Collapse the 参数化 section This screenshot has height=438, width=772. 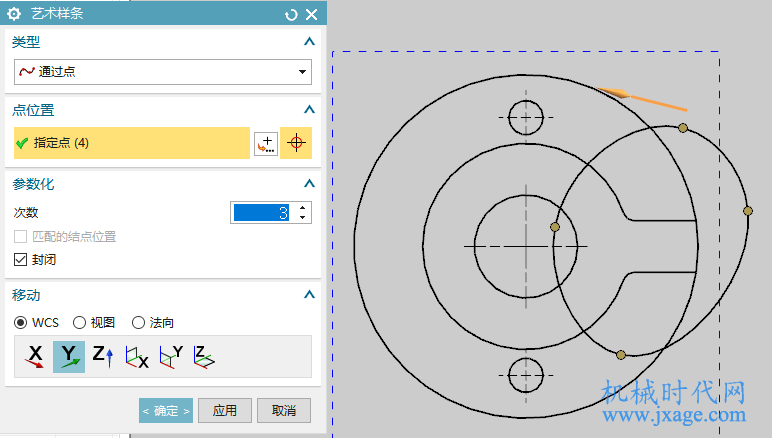[309, 184]
